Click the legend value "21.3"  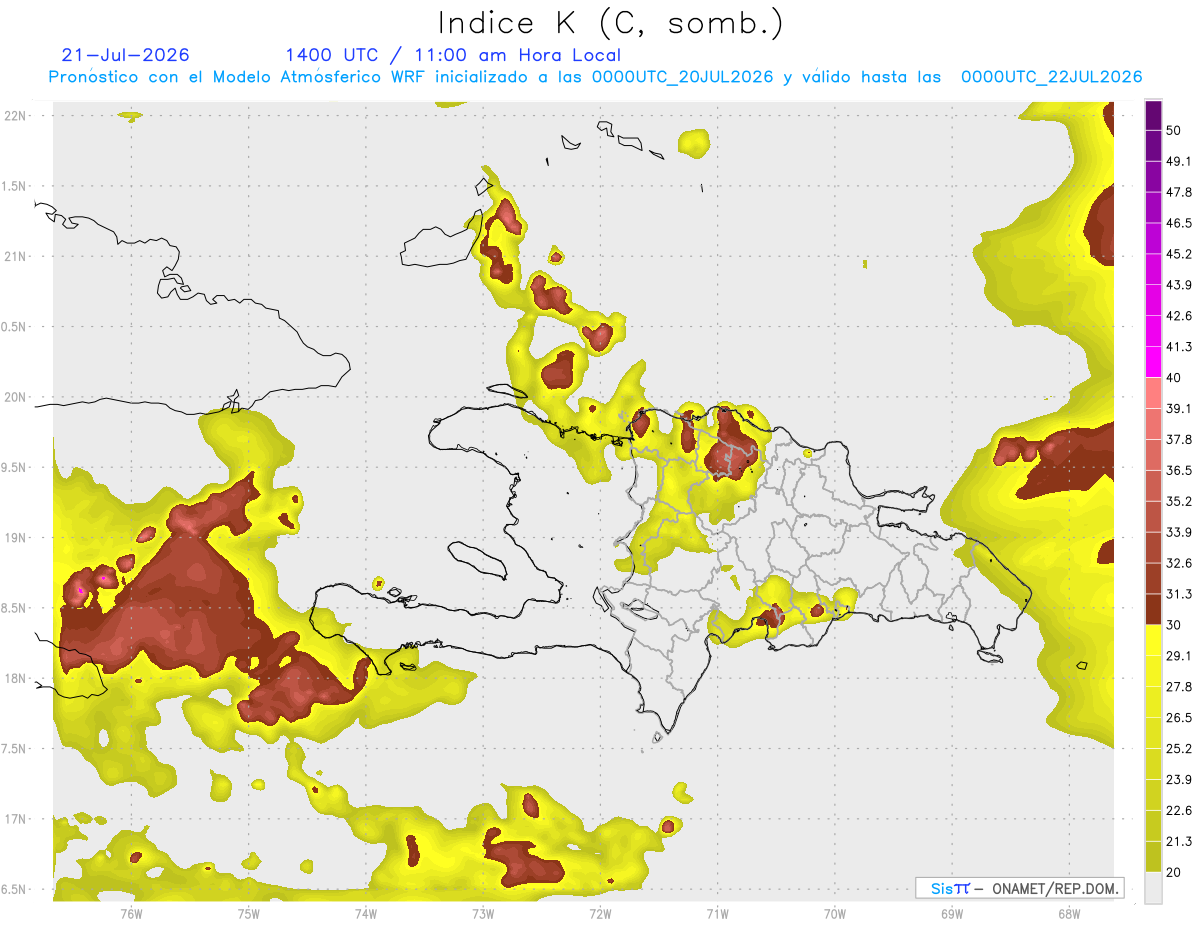pos(1178,842)
